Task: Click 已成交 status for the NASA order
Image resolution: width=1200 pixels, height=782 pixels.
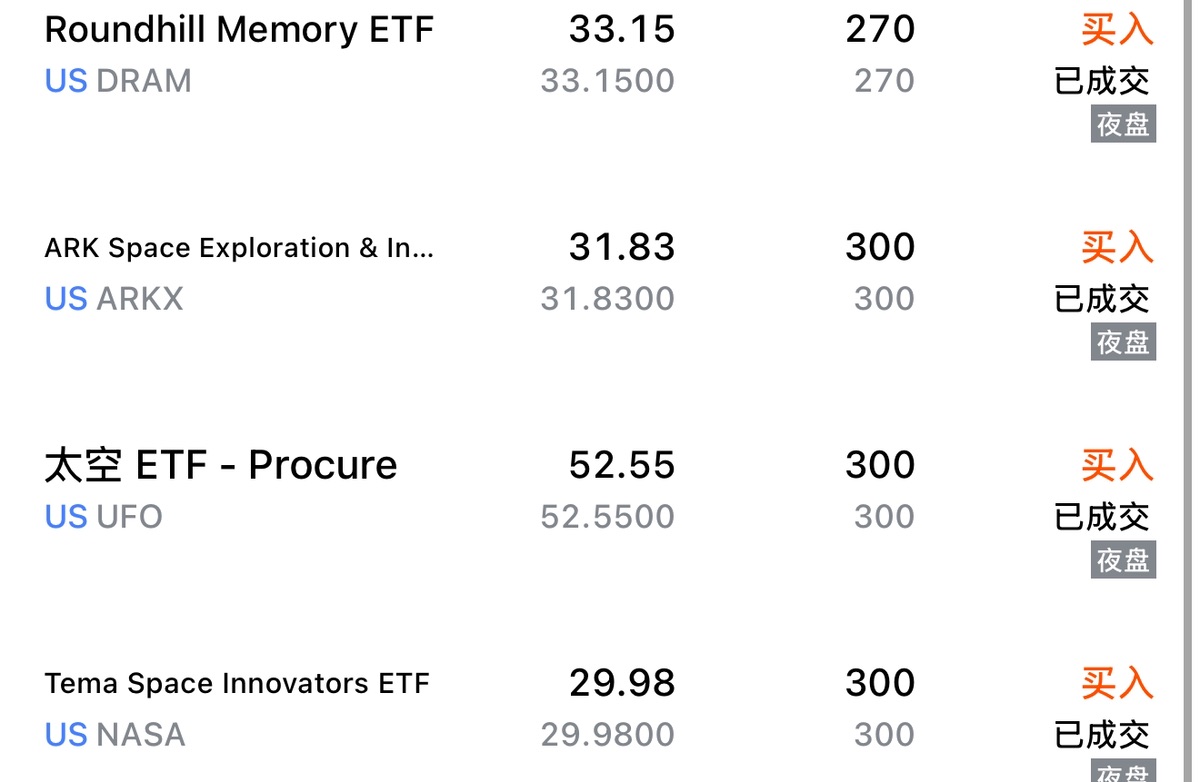Action: [1102, 735]
